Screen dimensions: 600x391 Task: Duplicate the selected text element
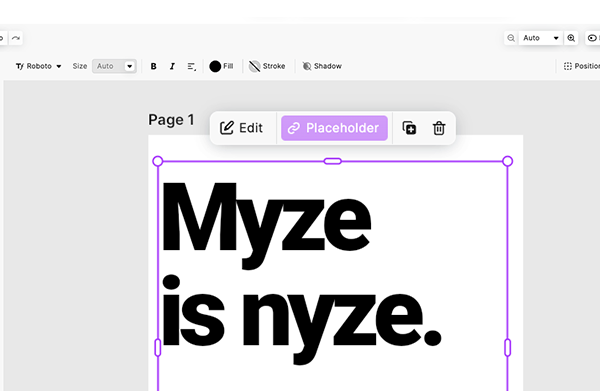pos(409,128)
